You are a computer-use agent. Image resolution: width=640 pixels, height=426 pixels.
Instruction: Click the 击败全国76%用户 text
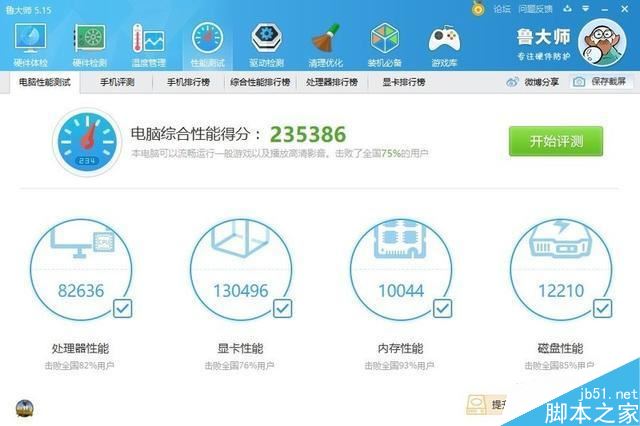240,365
